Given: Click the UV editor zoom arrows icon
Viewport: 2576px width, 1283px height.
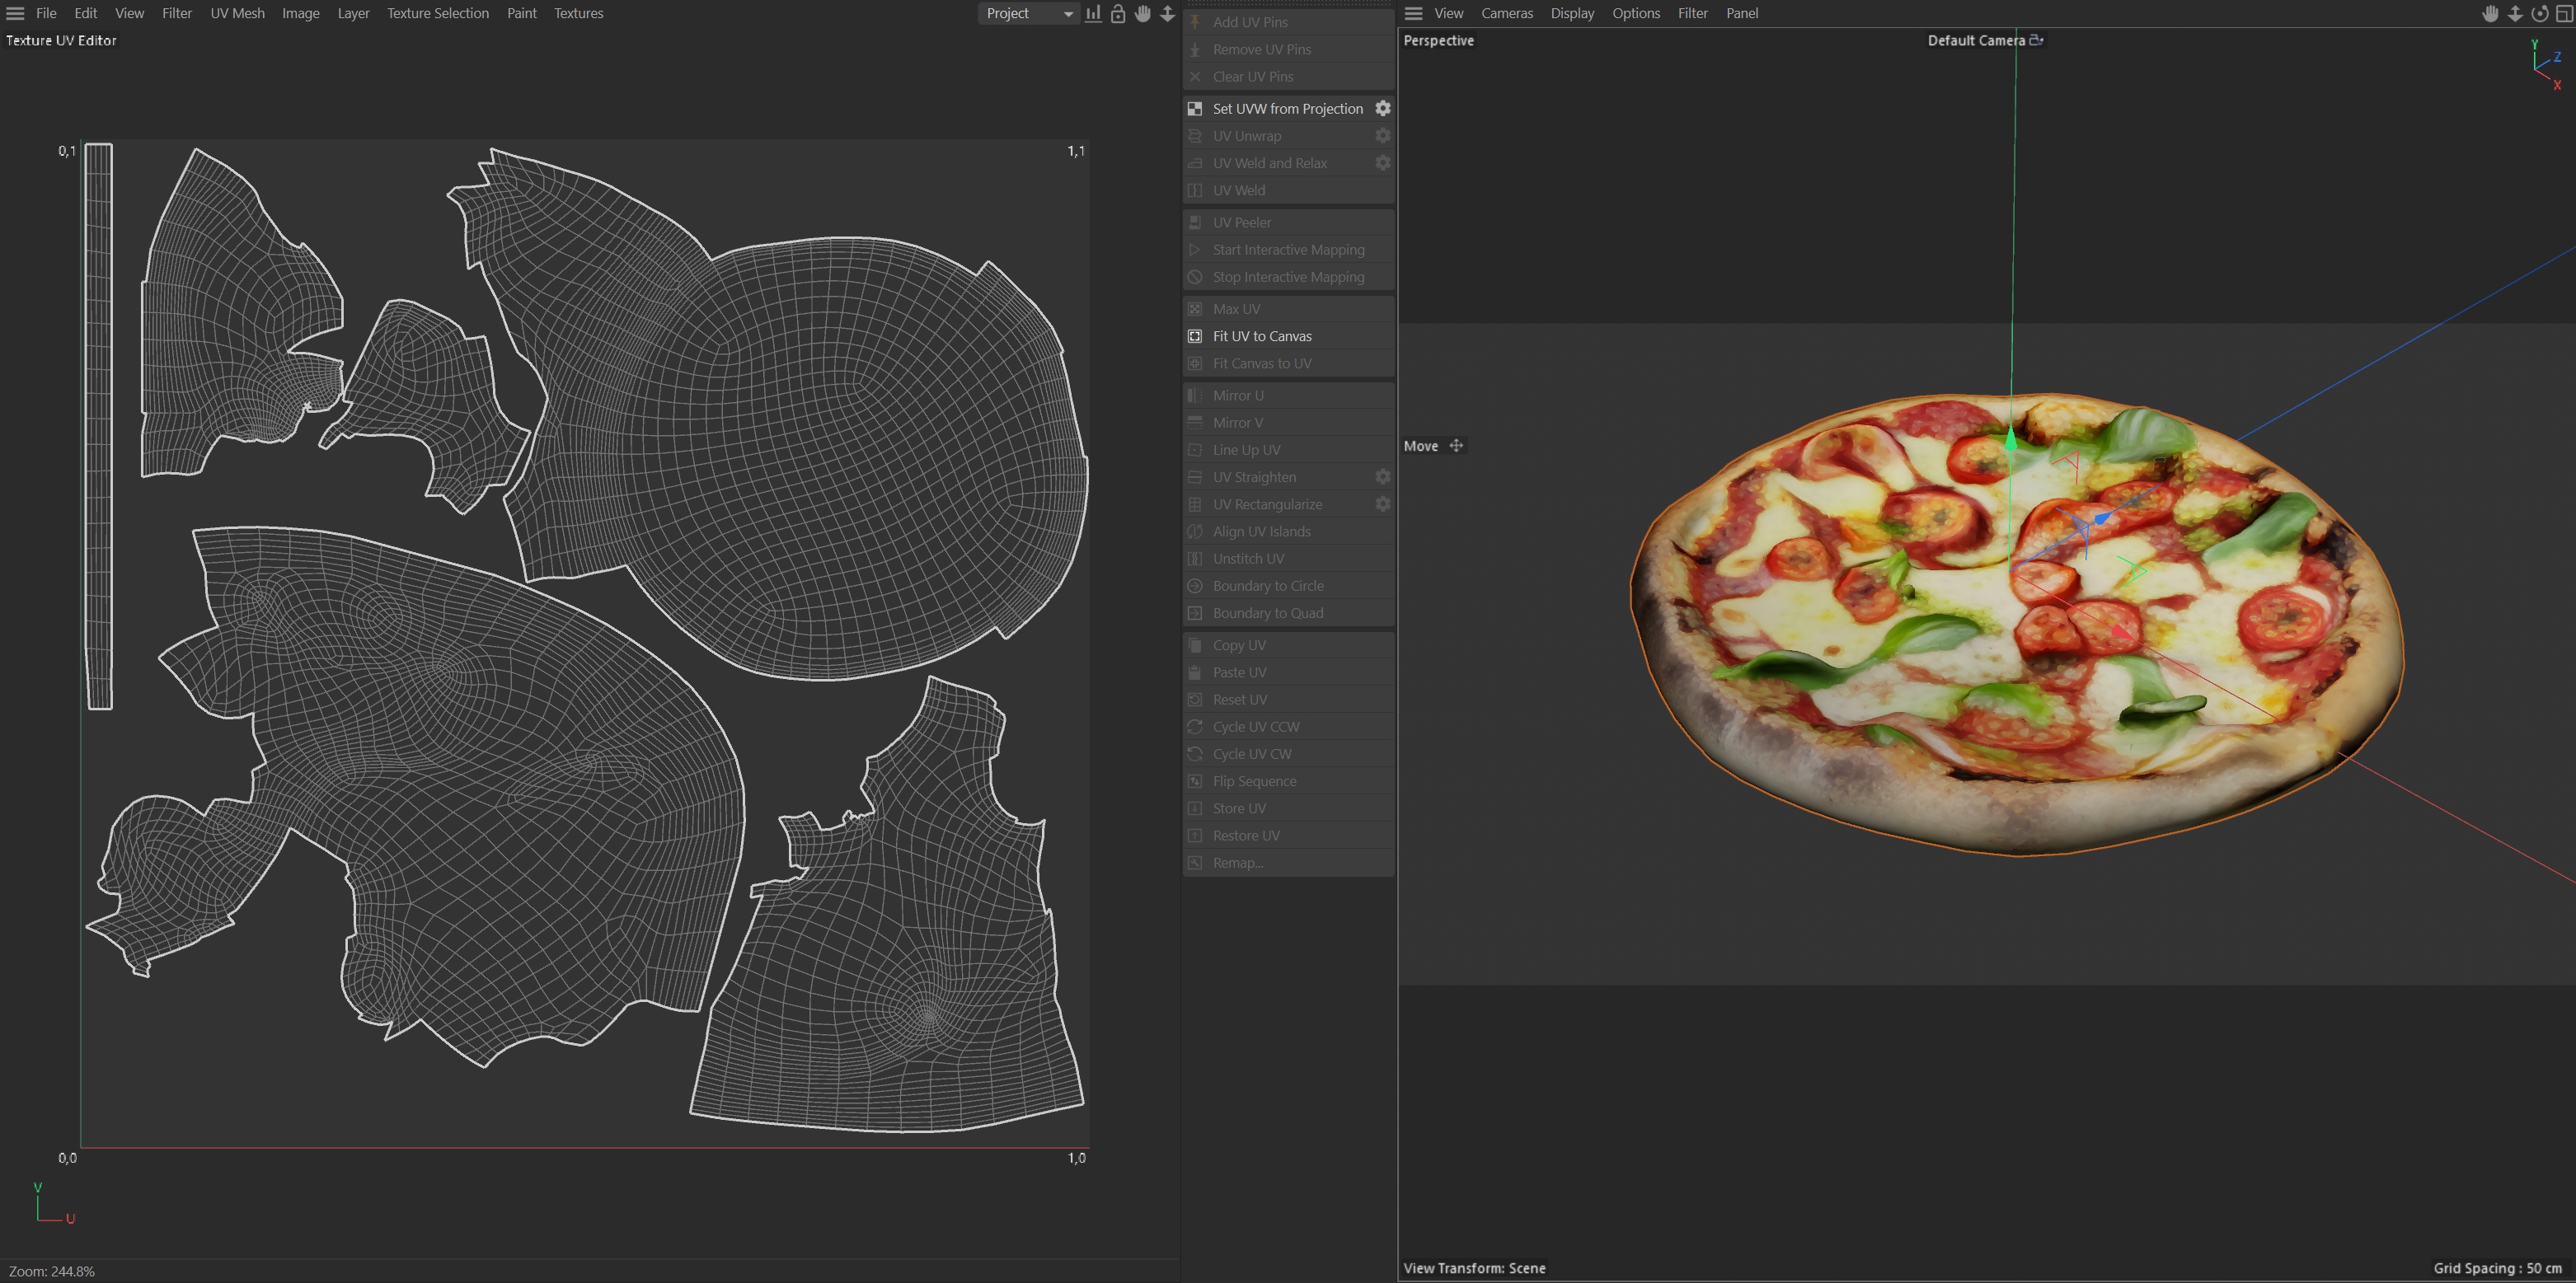Looking at the screenshot, I should tap(1167, 13).
